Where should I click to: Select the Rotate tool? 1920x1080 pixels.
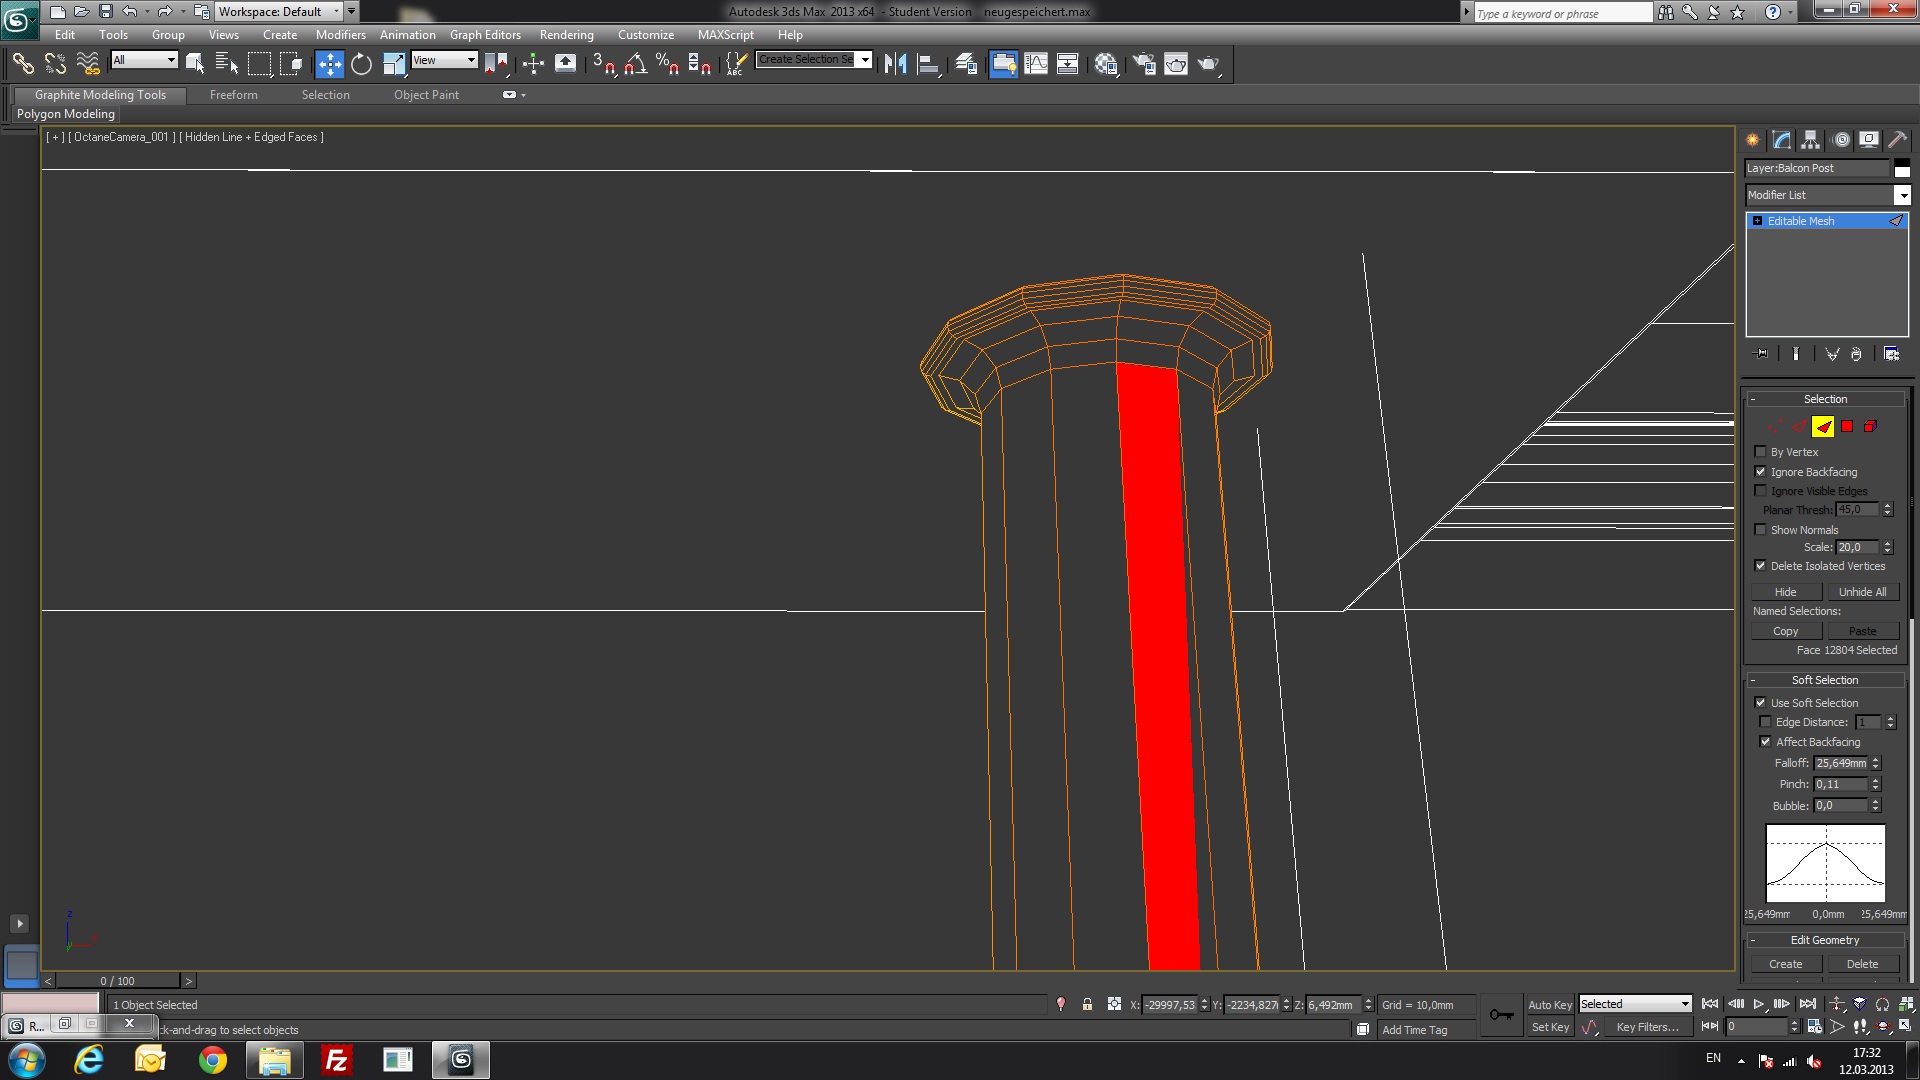[x=361, y=64]
